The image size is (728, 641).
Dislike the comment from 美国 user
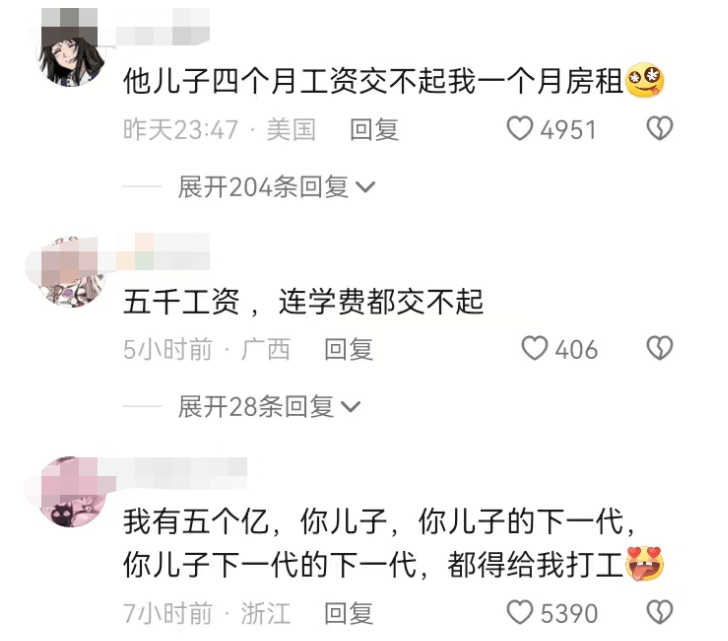point(660,129)
